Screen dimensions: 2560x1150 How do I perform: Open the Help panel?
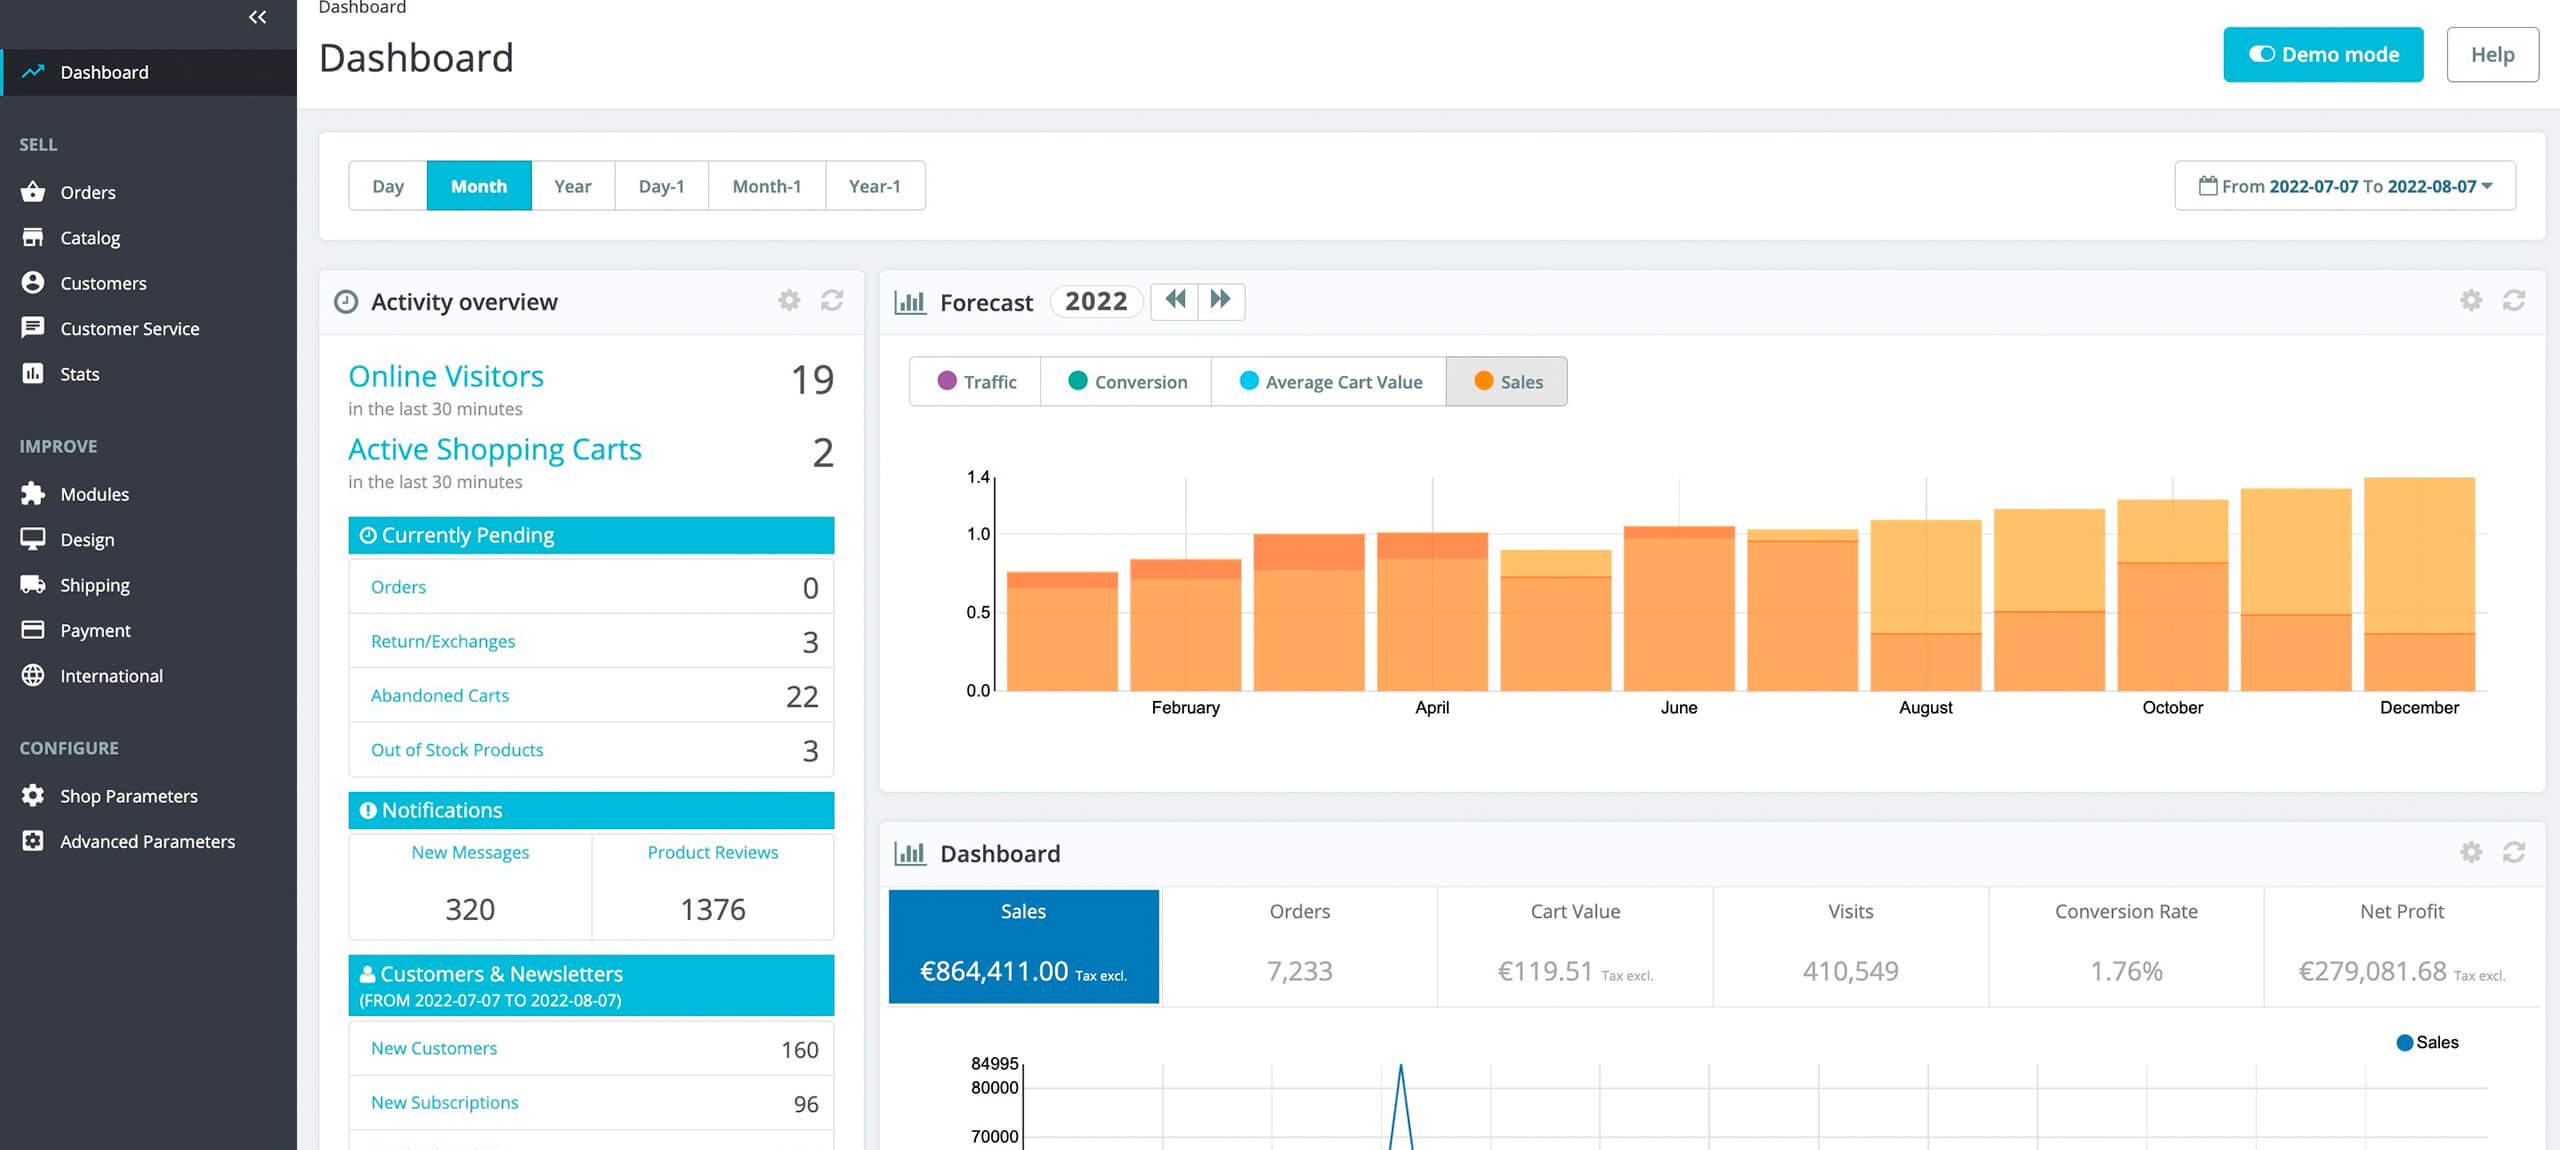coord(2492,55)
